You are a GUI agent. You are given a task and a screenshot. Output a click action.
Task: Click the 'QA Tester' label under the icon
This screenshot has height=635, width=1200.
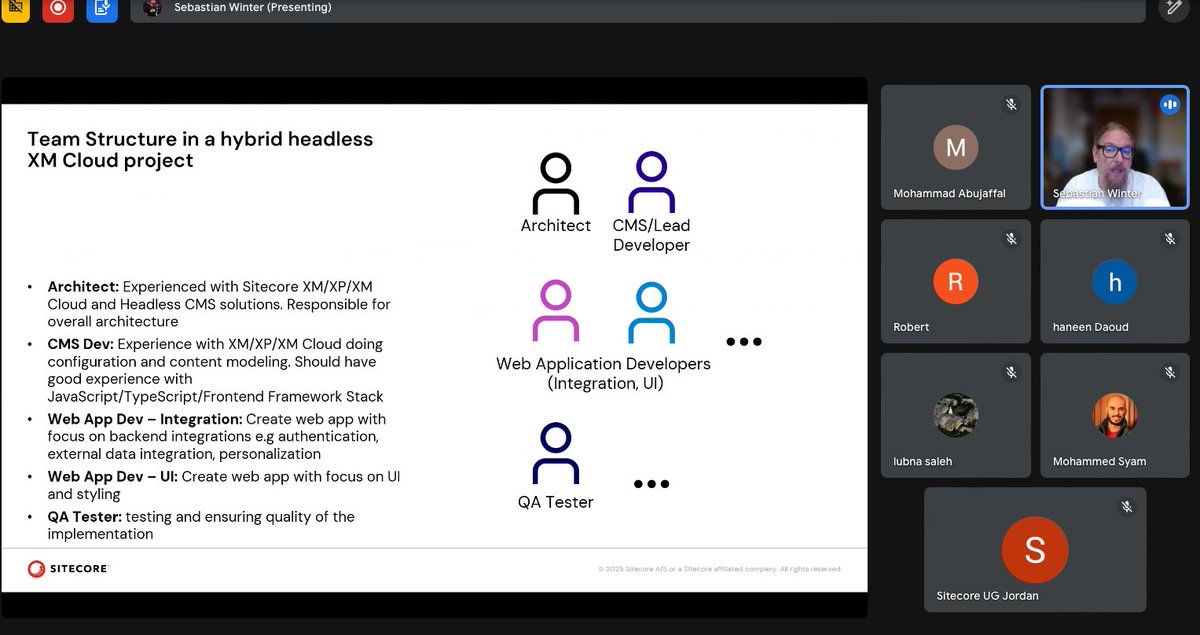[556, 502]
